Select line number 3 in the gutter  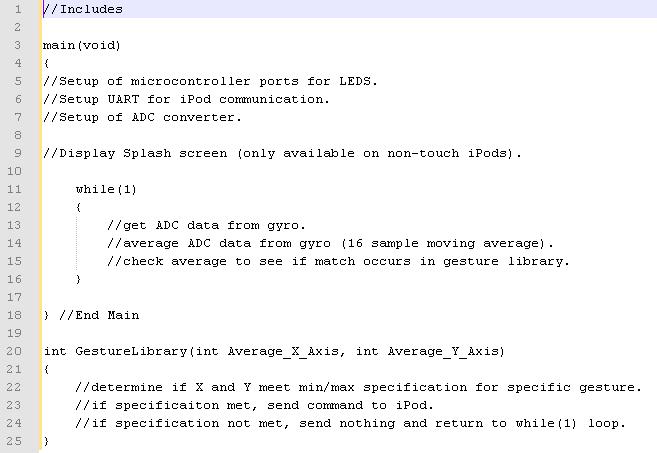pyautogui.click(x=17, y=45)
